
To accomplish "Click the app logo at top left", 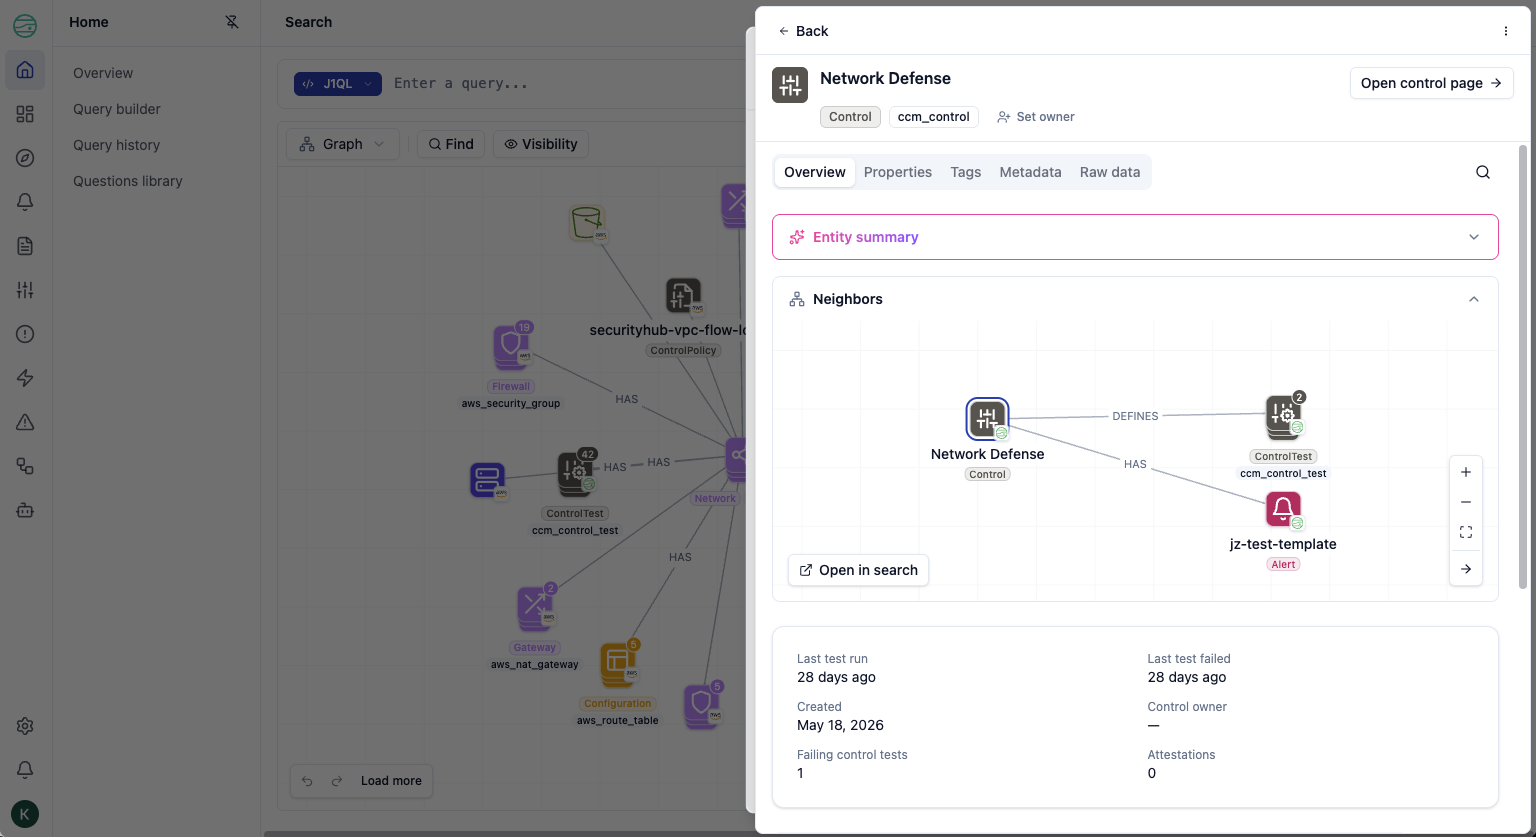I will pos(25,26).
